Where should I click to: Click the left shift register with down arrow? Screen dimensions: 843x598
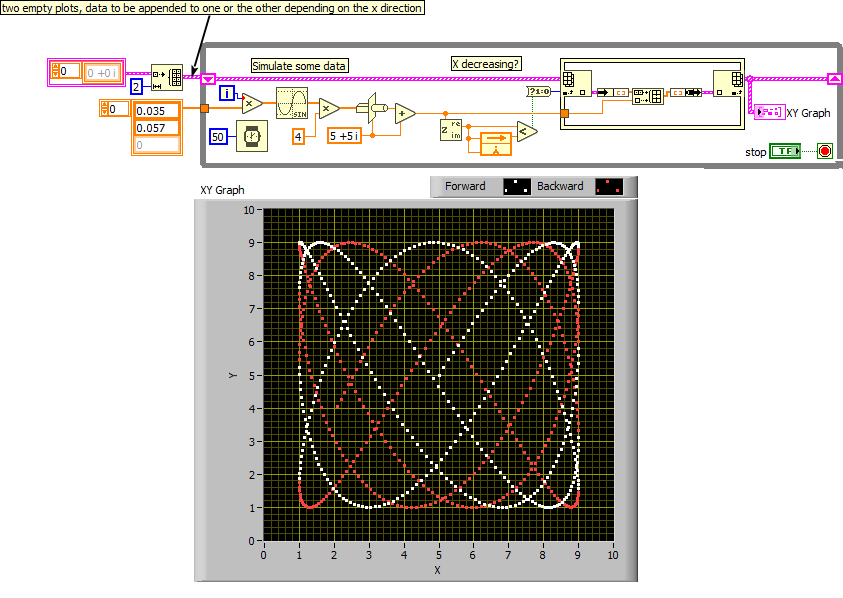[x=208, y=79]
